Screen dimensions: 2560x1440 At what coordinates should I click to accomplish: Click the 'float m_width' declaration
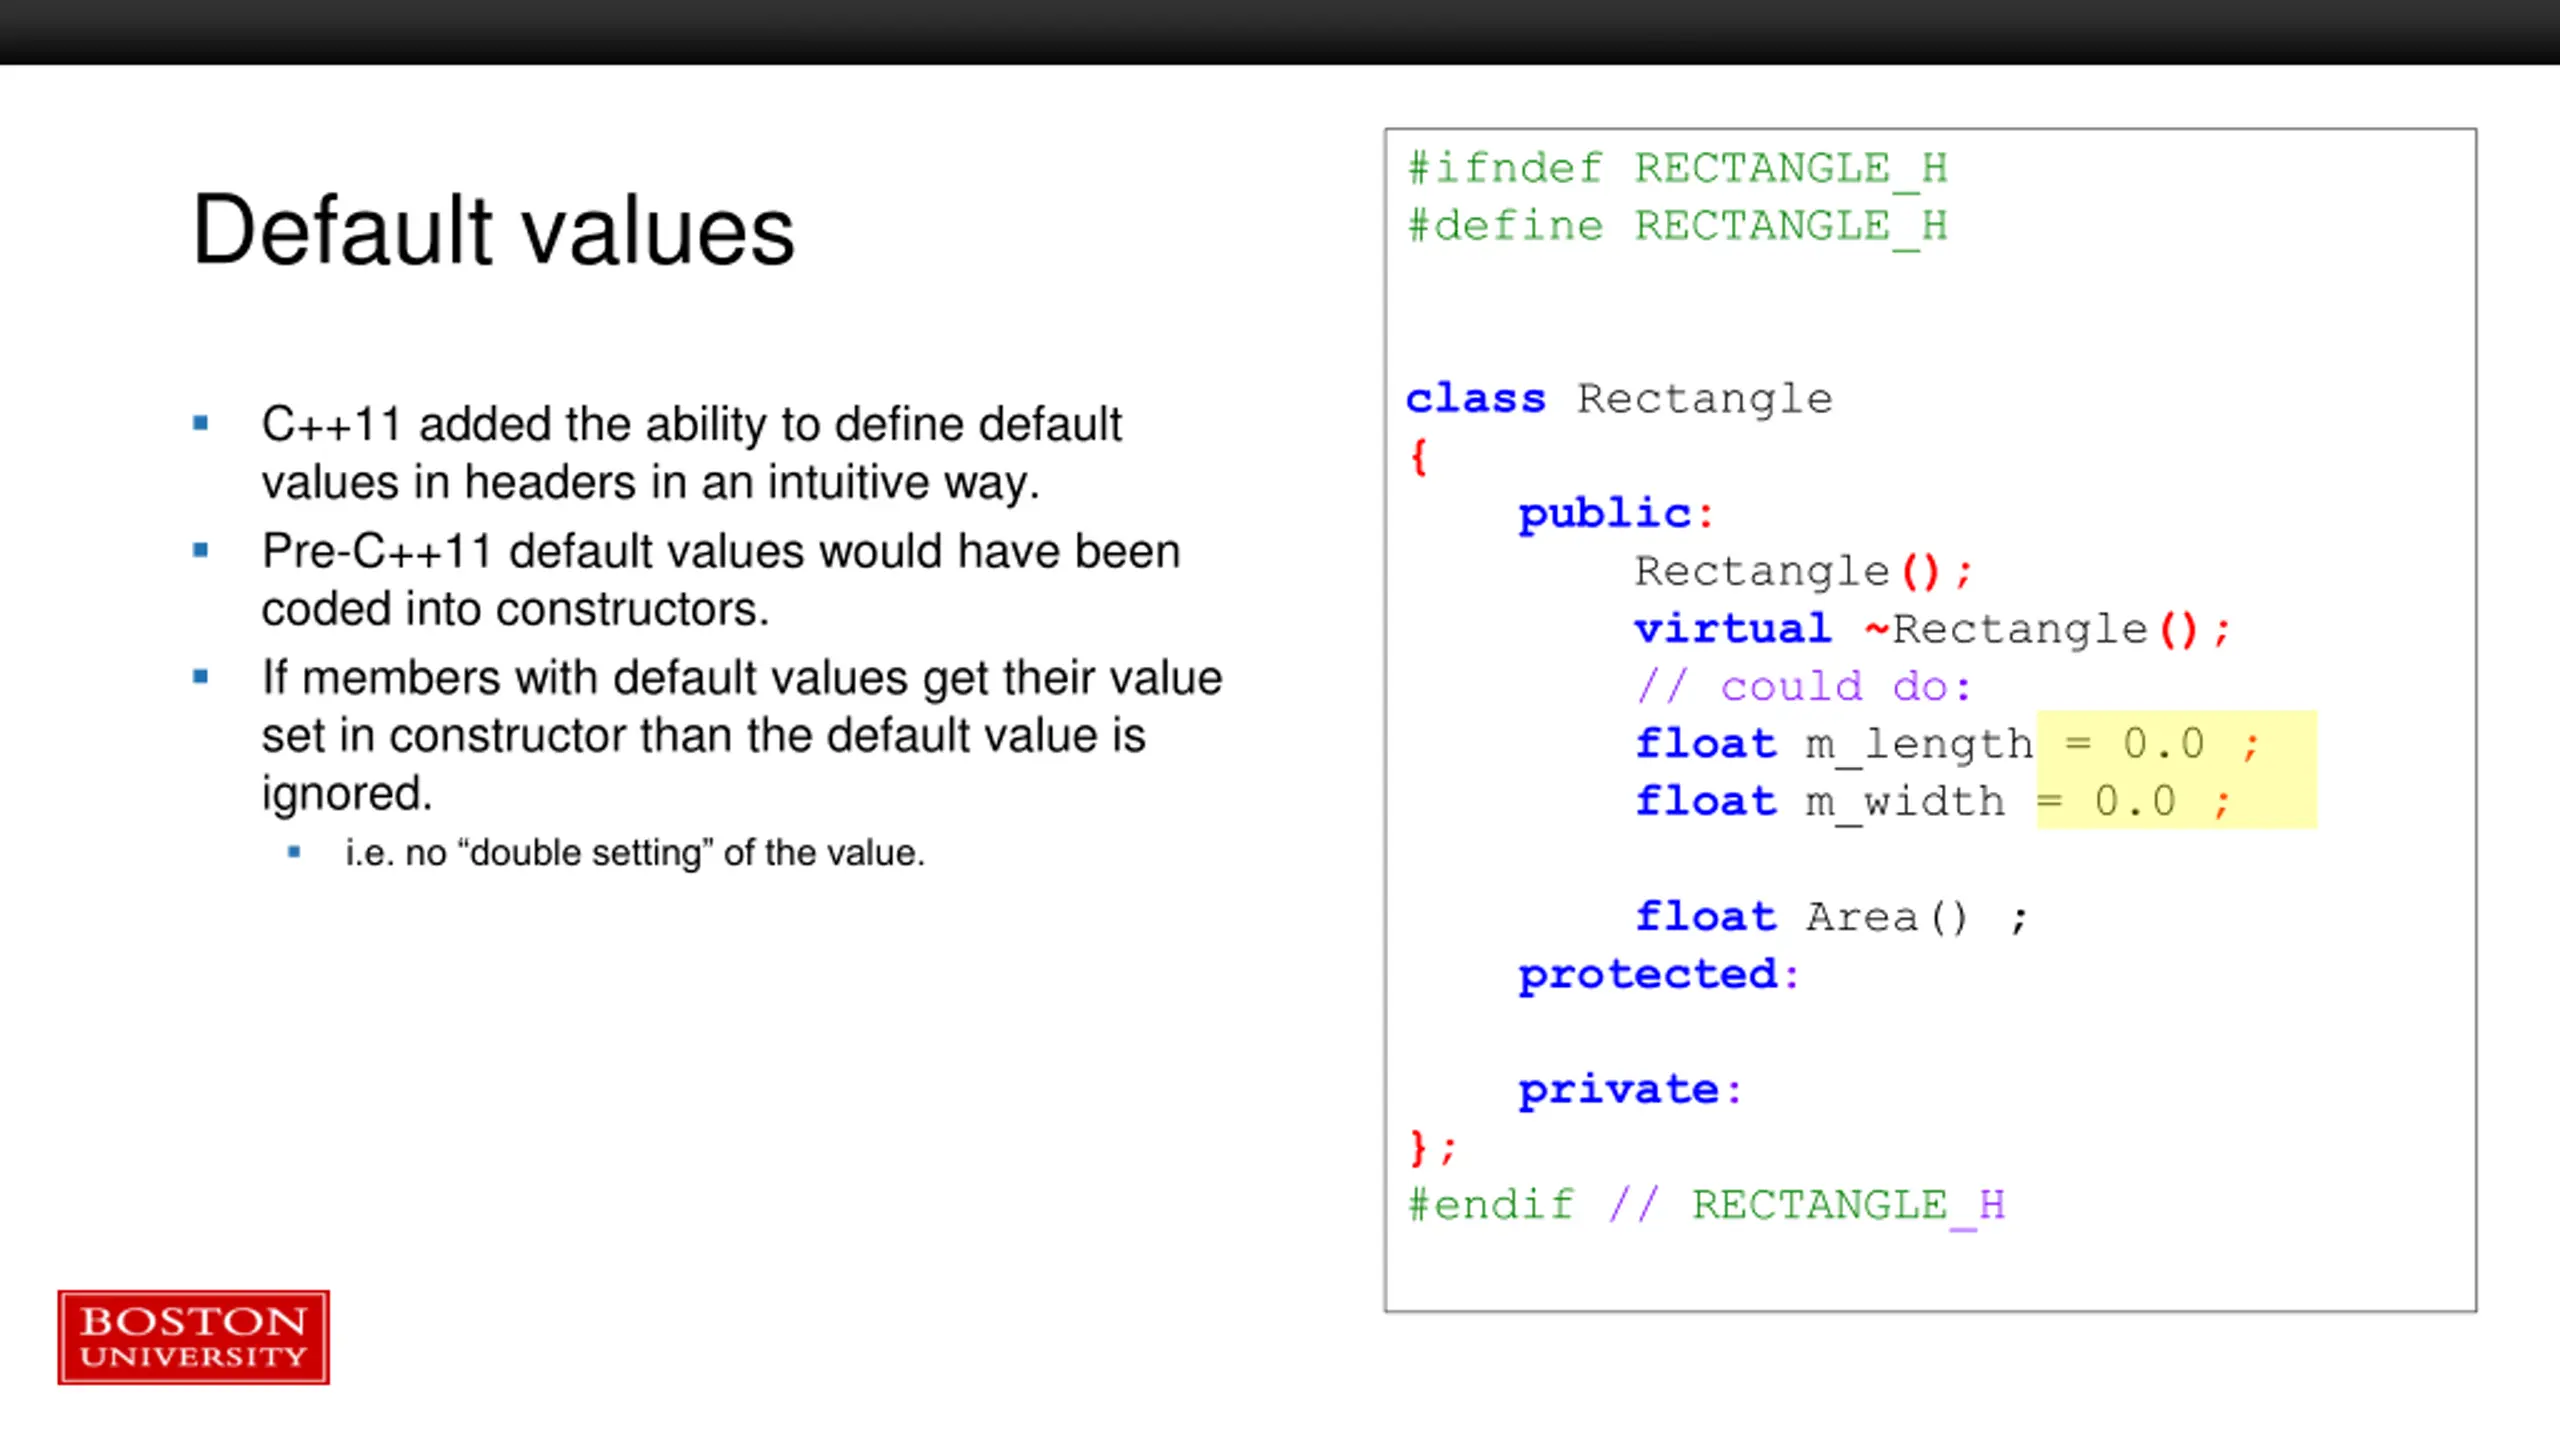pos(1820,802)
